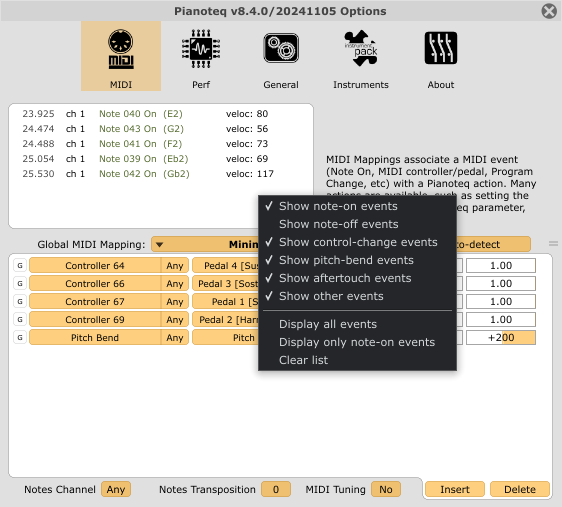Click the Insert button
This screenshot has height=507, width=562.
click(x=454, y=489)
